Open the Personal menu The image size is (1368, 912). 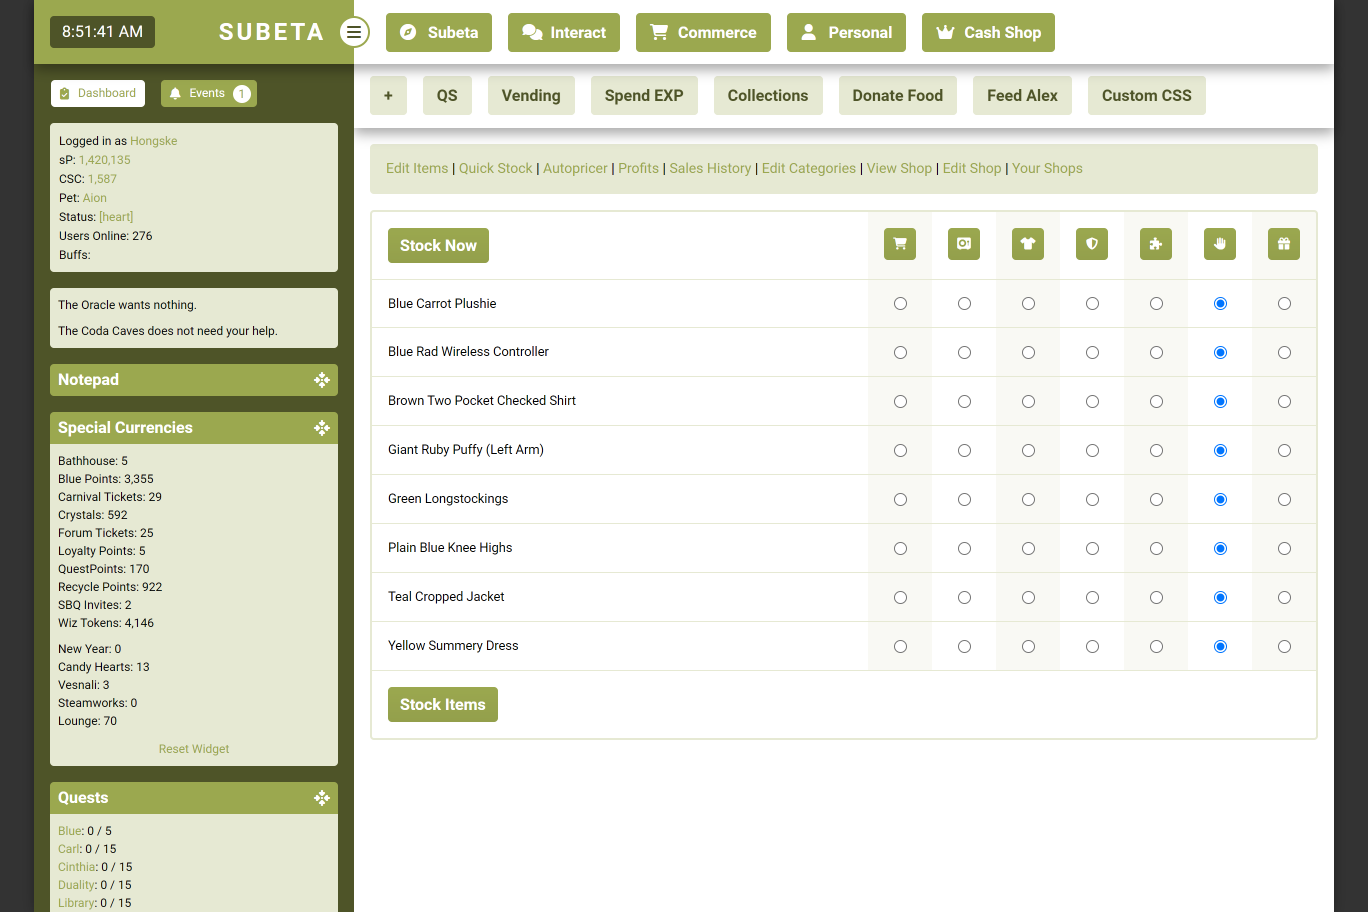click(x=846, y=32)
